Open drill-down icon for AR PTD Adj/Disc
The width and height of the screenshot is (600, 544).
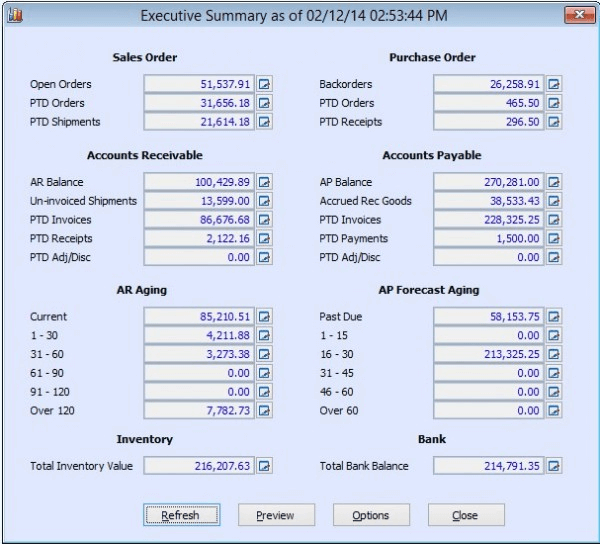click(264, 257)
